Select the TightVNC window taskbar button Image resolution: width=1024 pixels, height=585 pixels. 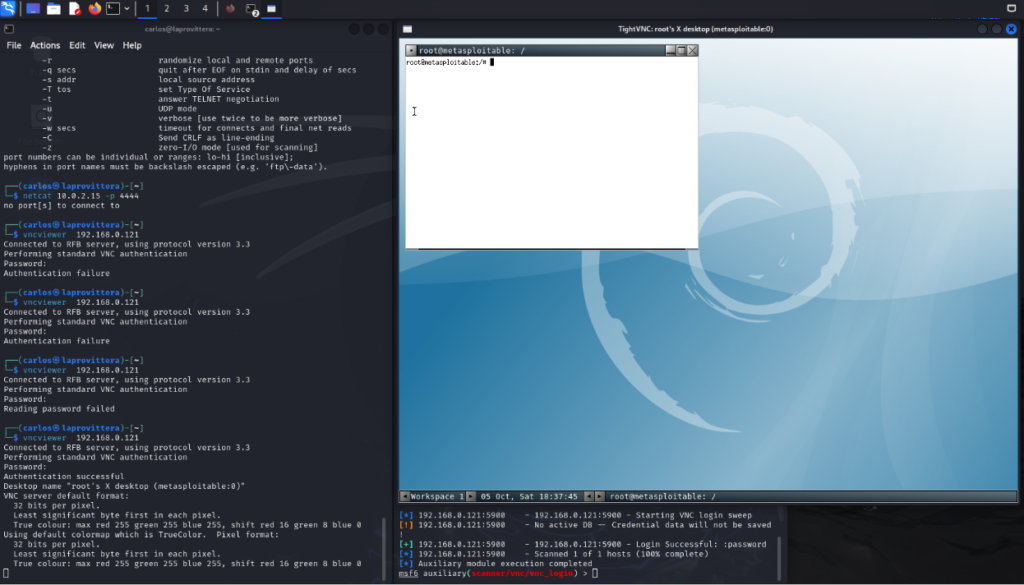click(x=272, y=8)
